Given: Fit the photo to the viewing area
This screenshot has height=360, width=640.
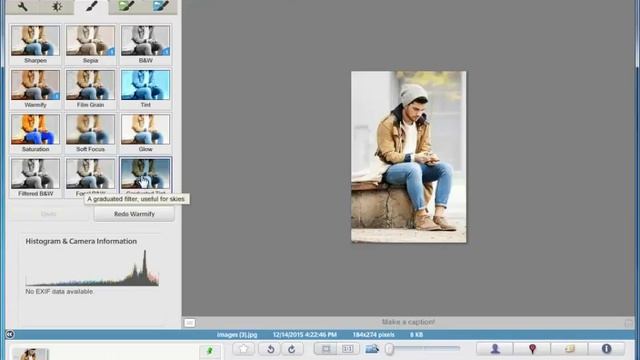Looking at the screenshot, I should pyautogui.click(x=326, y=349).
